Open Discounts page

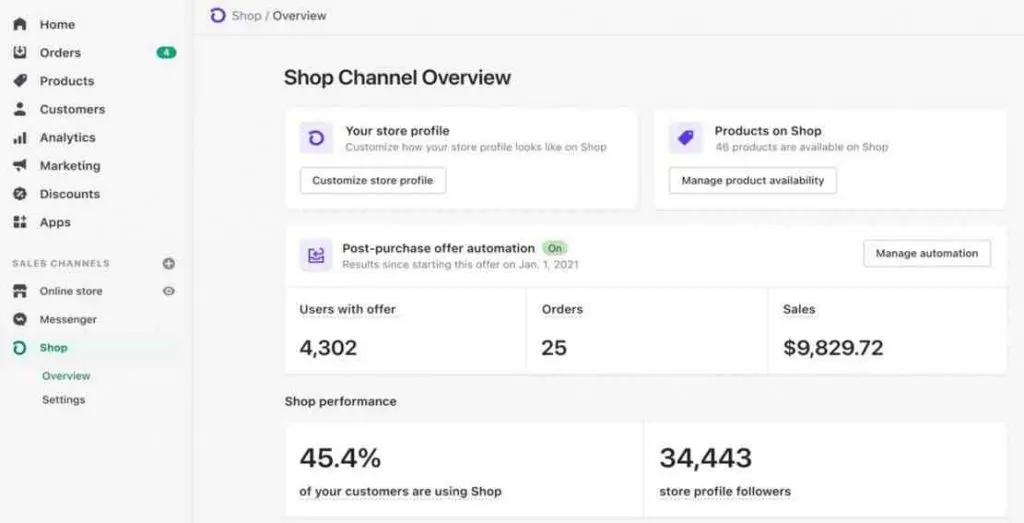[70, 194]
